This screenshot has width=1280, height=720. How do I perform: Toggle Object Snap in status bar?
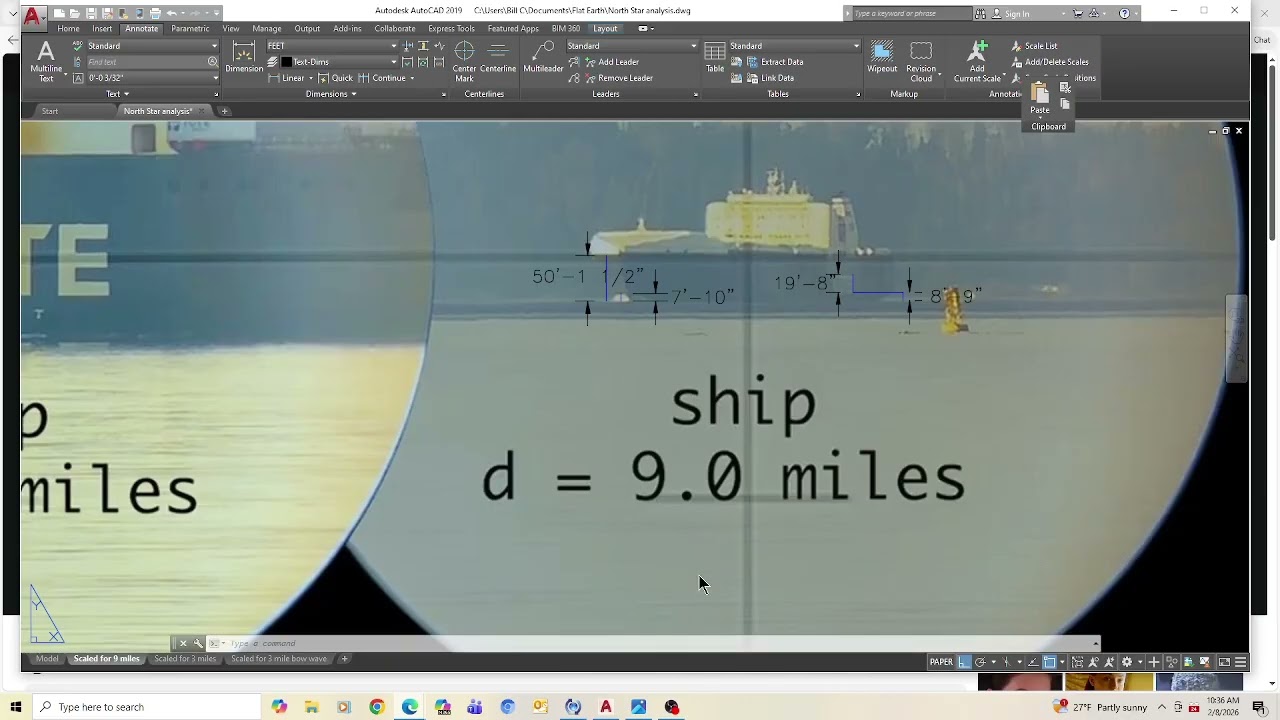1050,662
